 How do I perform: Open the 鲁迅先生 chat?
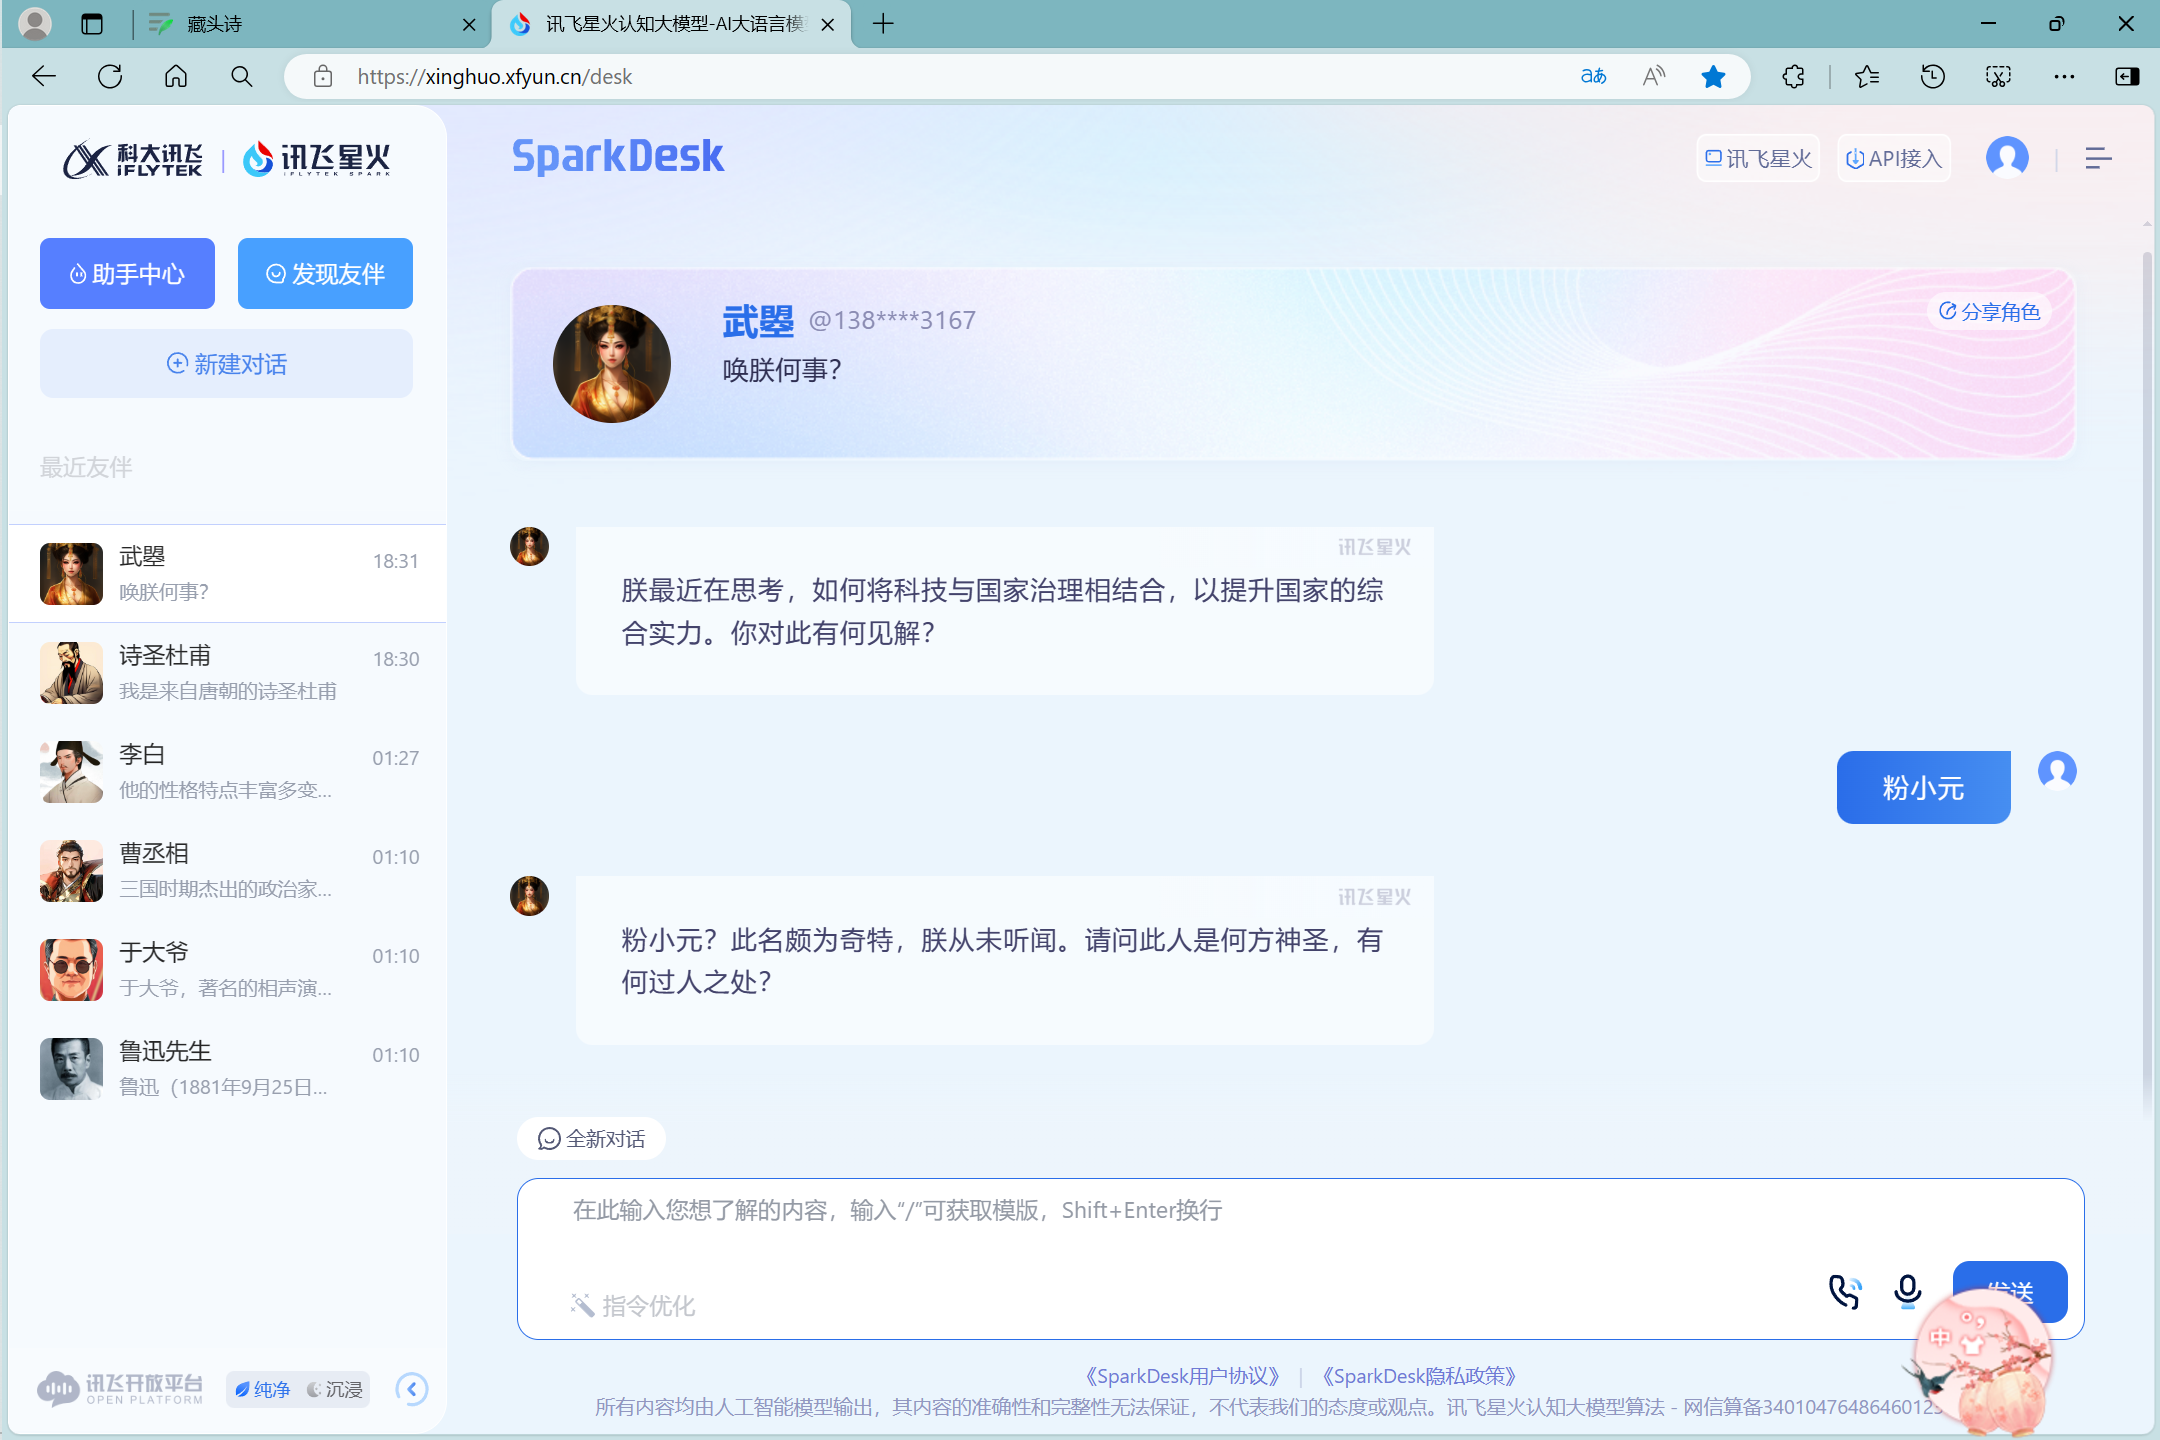pyautogui.click(x=228, y=1068)
